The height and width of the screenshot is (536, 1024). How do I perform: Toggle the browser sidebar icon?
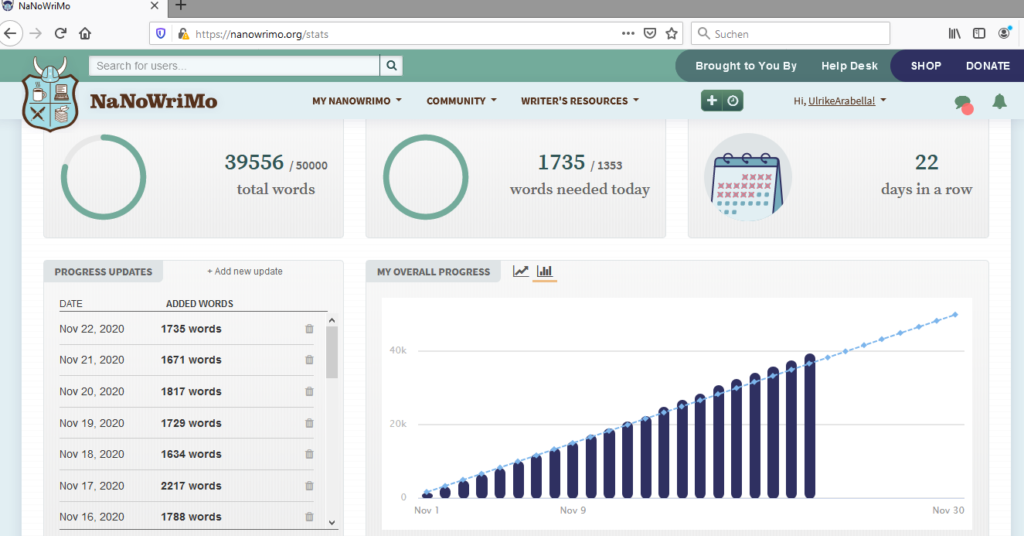pyautogui.click(x=979, y=33)
